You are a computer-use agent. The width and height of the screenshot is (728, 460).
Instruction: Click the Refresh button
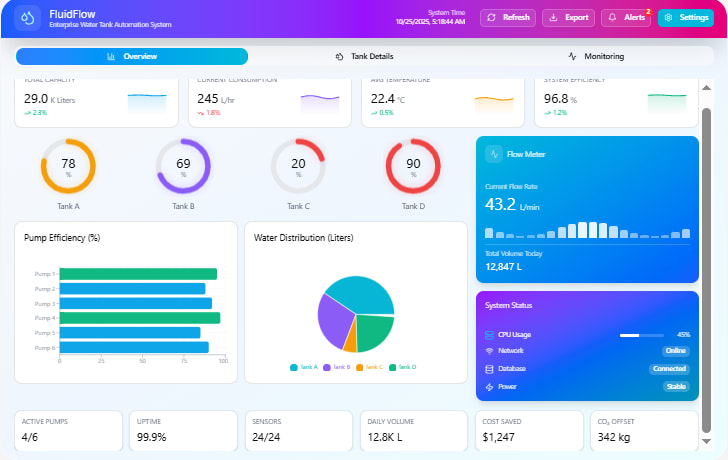coord(508,18)
